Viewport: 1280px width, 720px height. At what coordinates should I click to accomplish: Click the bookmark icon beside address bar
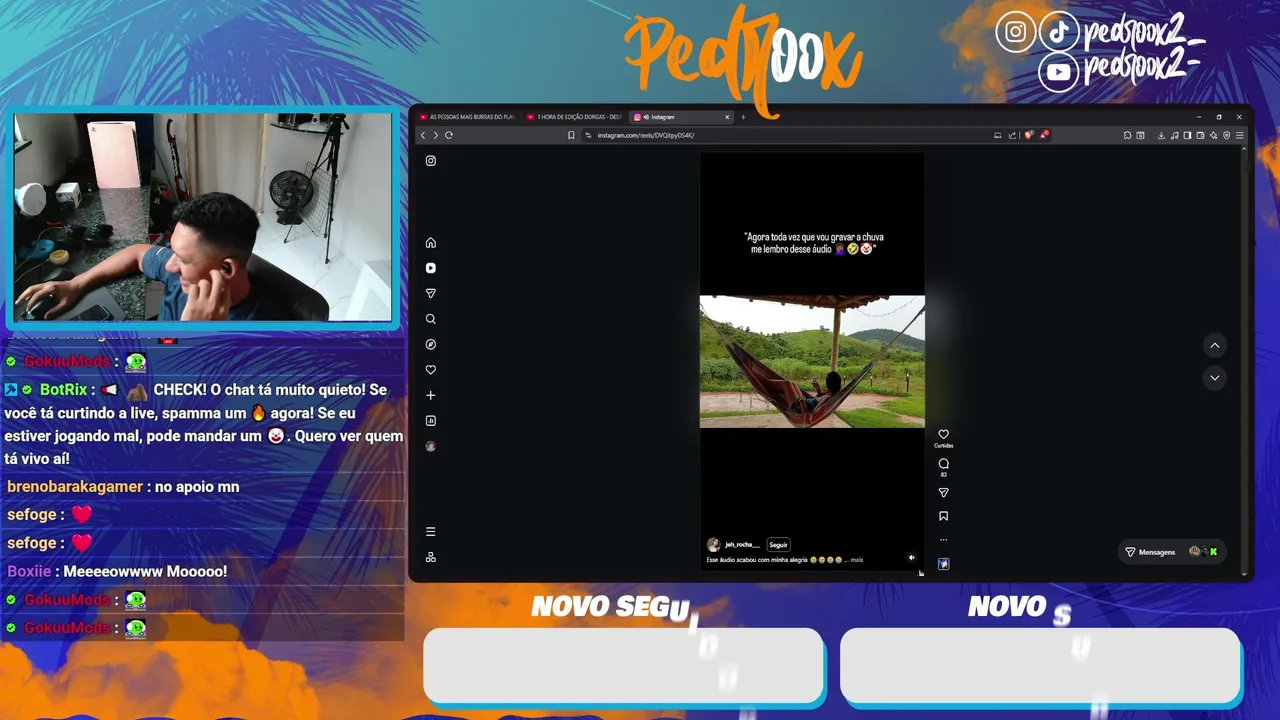click(571, 135)
